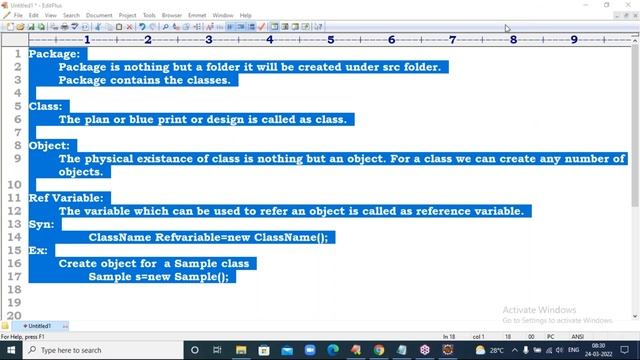Screen dimensions: 640x360
Task: Click the folder icon beside document tabs
Action: point(5,326)
